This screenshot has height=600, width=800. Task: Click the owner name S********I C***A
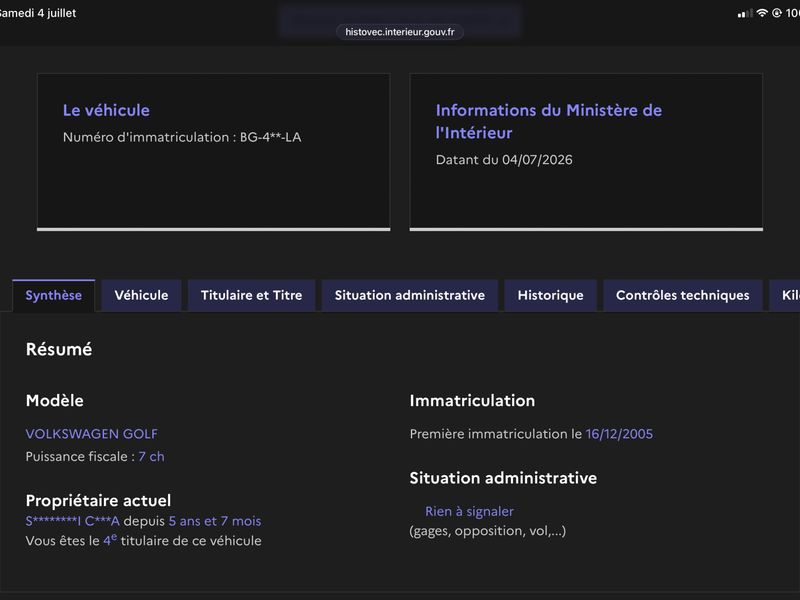72,521
